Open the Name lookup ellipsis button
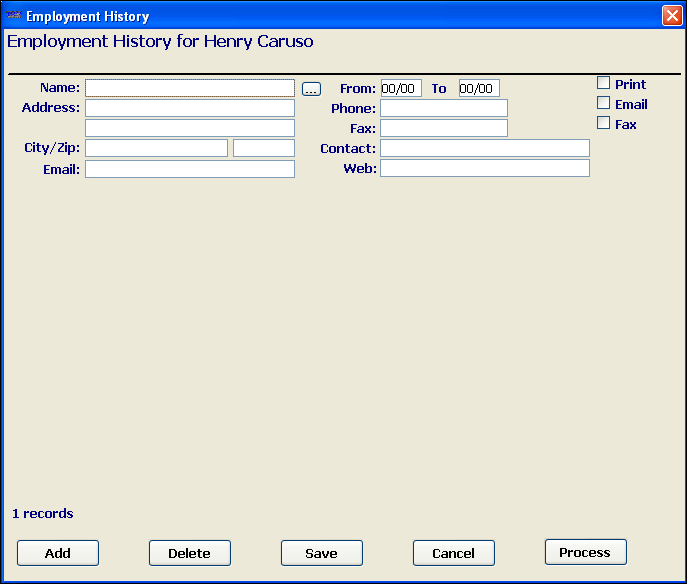687x584 pixels. 311,89
